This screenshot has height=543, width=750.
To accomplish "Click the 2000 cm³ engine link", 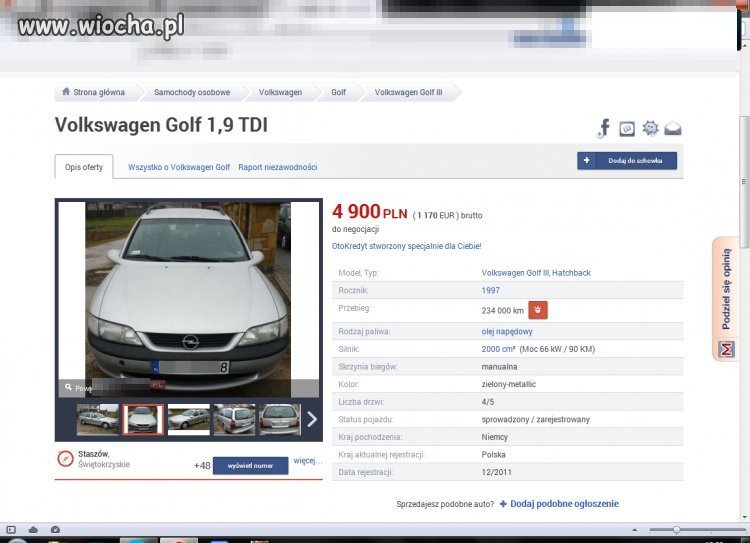I will click(498, 349).
